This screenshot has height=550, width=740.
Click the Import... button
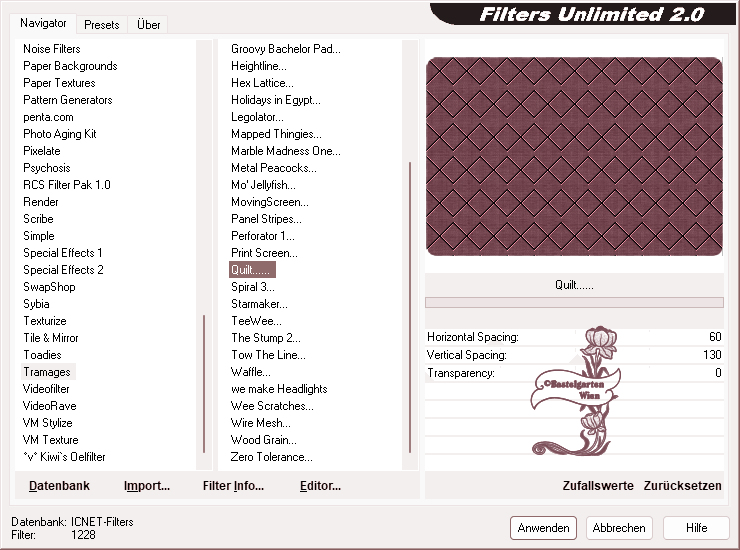[x=147, y=485]
